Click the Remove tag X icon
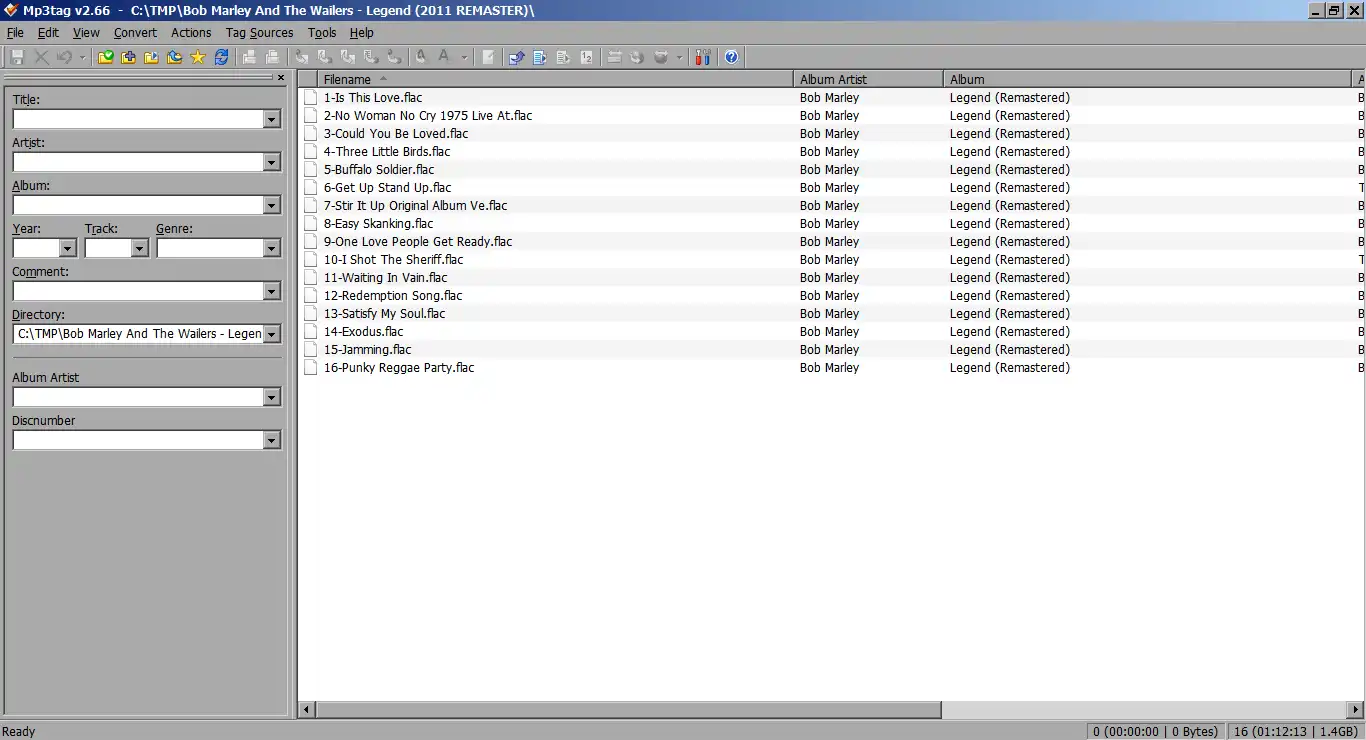Image resolution: width=1366 pixels, height=740 pixels. 42,57
